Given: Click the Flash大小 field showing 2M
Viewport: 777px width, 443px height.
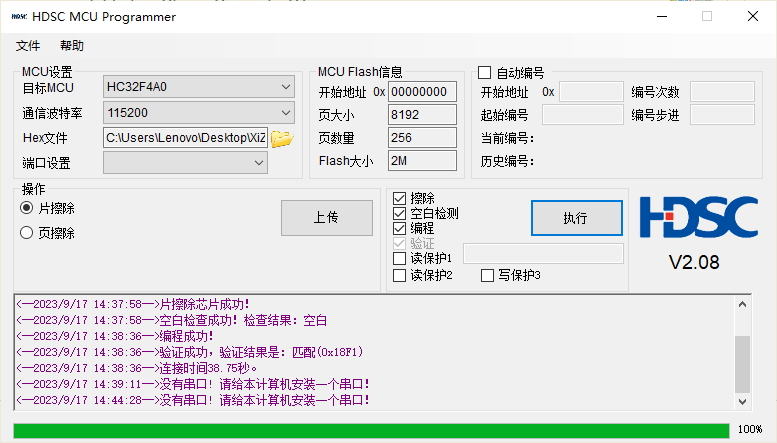Looking at the screenshot, I should pos(422,161).
